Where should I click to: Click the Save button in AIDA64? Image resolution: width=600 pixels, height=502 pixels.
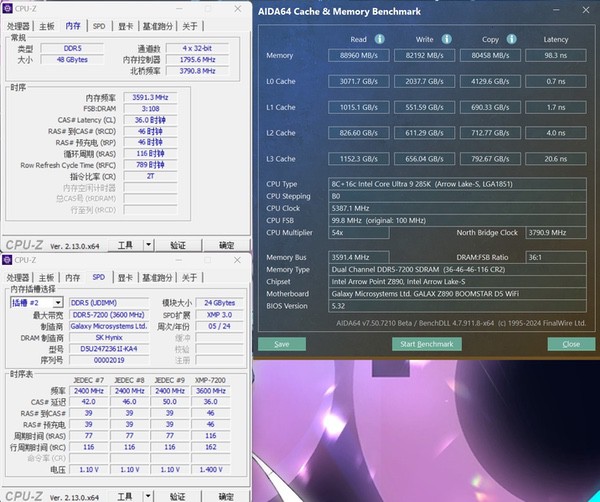click(282, 344)
